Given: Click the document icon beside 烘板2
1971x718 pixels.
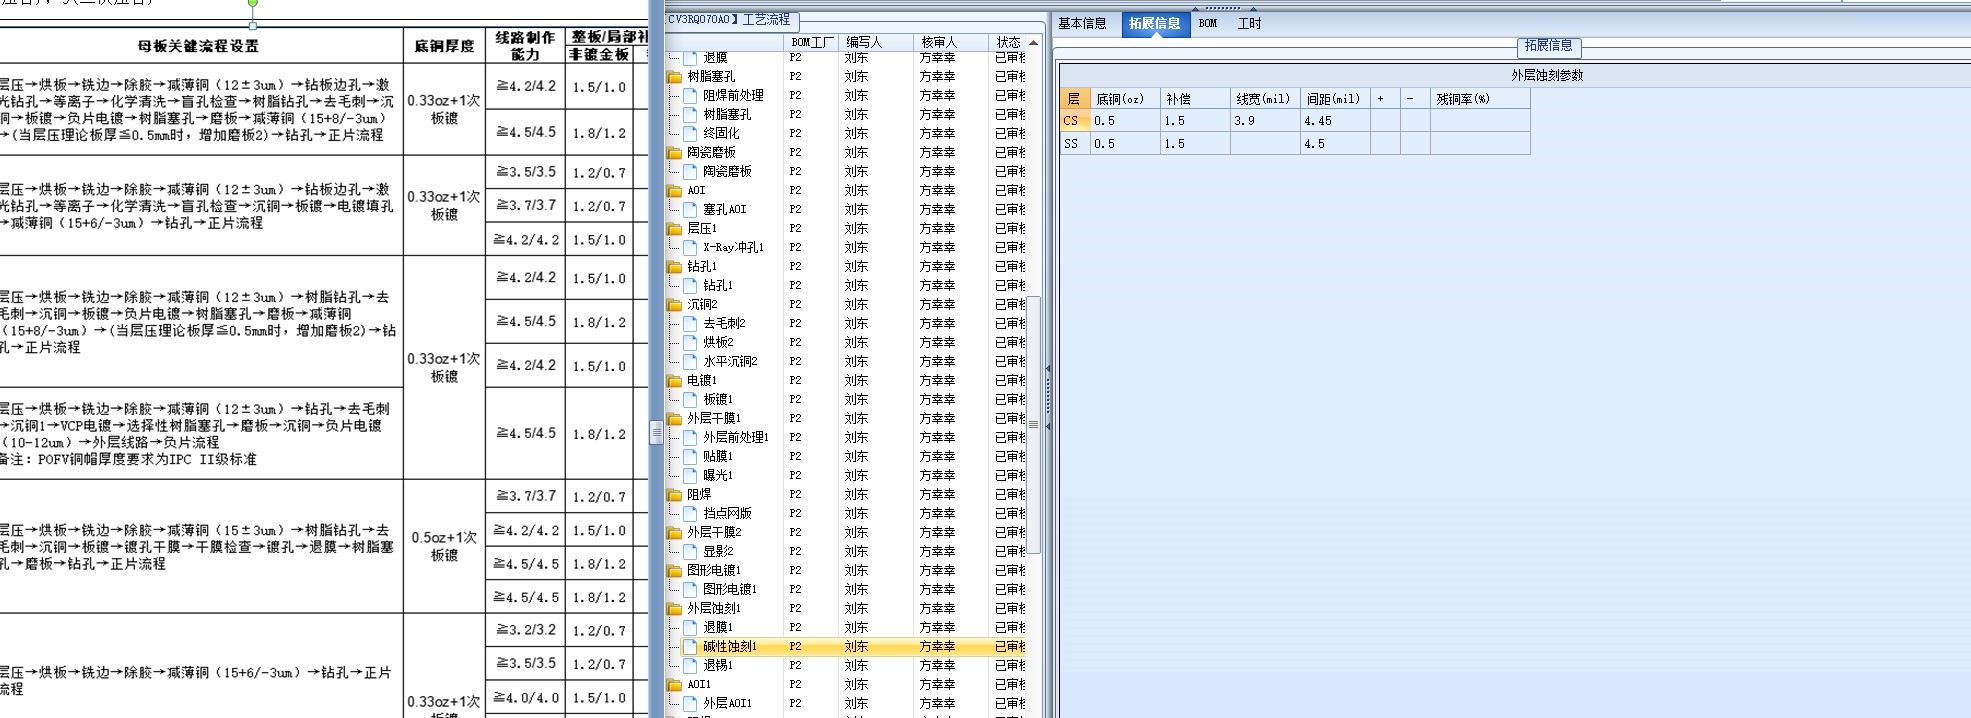Looking at the screenshot, I should [x=690, y=342].
